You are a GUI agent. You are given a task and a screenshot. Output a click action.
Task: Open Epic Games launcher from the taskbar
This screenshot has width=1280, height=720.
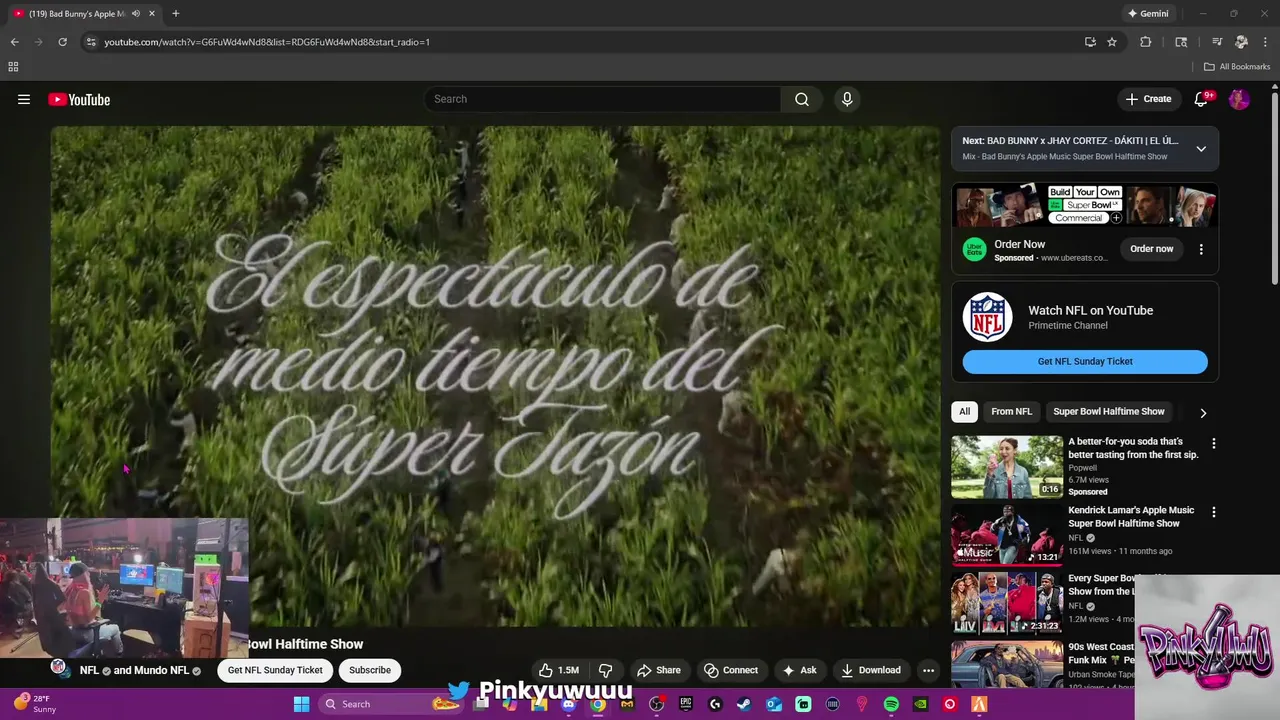pos(686,704)
